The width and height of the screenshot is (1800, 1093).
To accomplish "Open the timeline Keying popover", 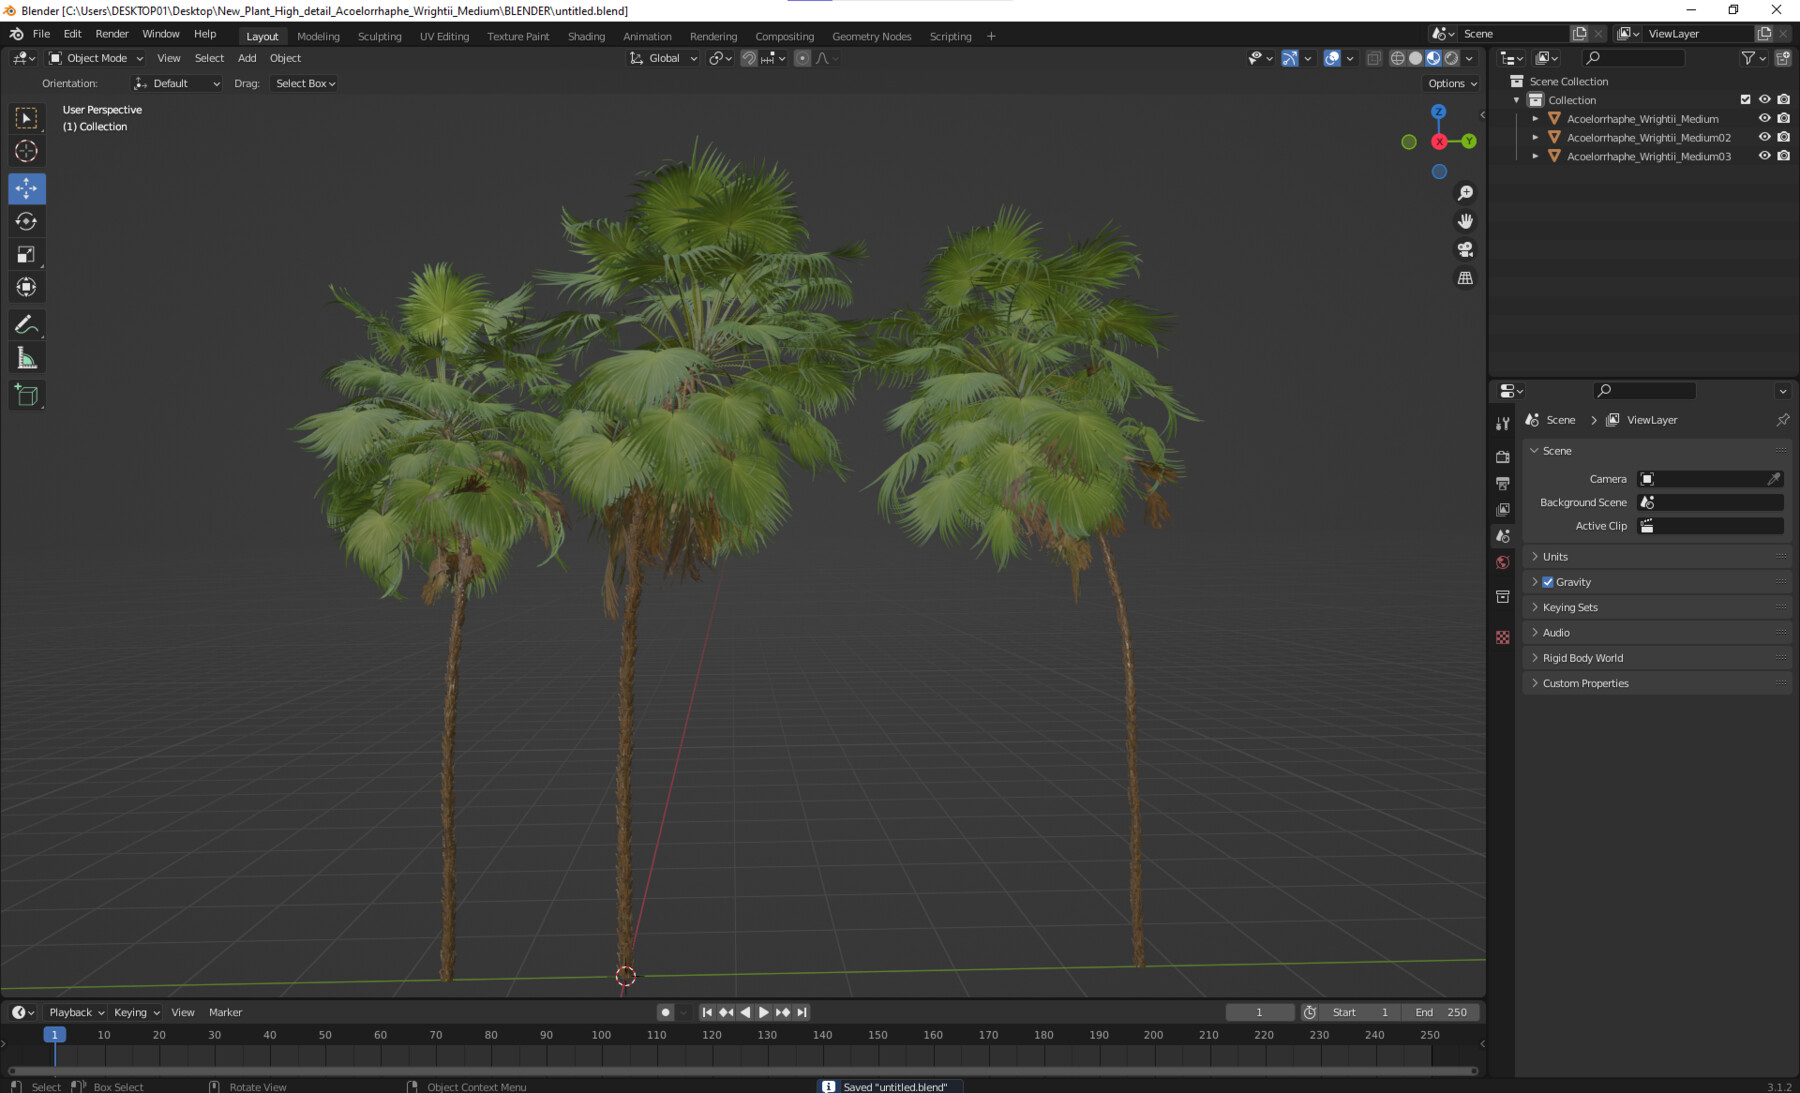I will [136, 1013].
